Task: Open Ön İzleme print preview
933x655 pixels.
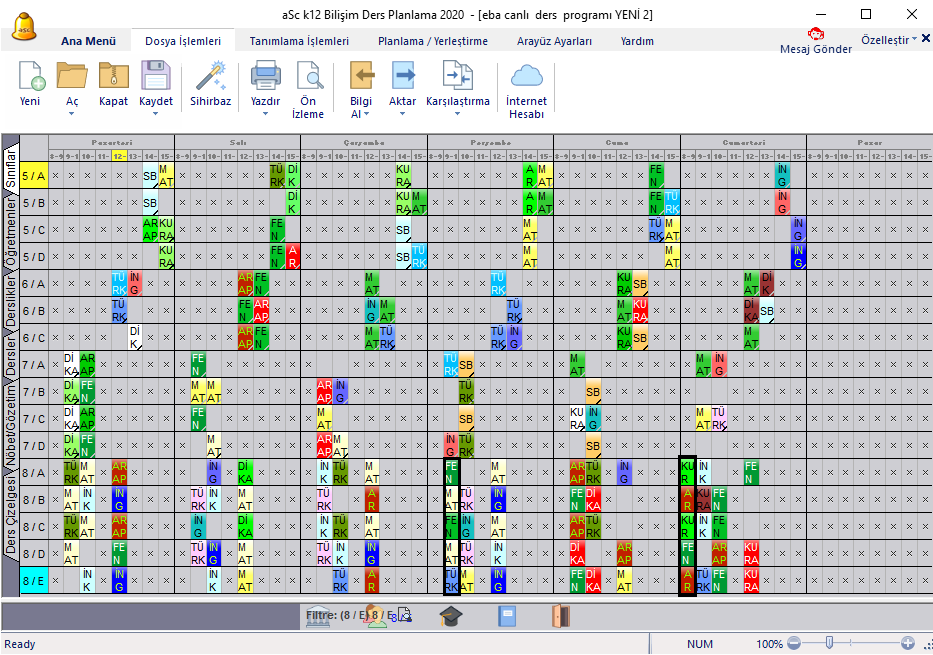Action: (x=308, y=89)
